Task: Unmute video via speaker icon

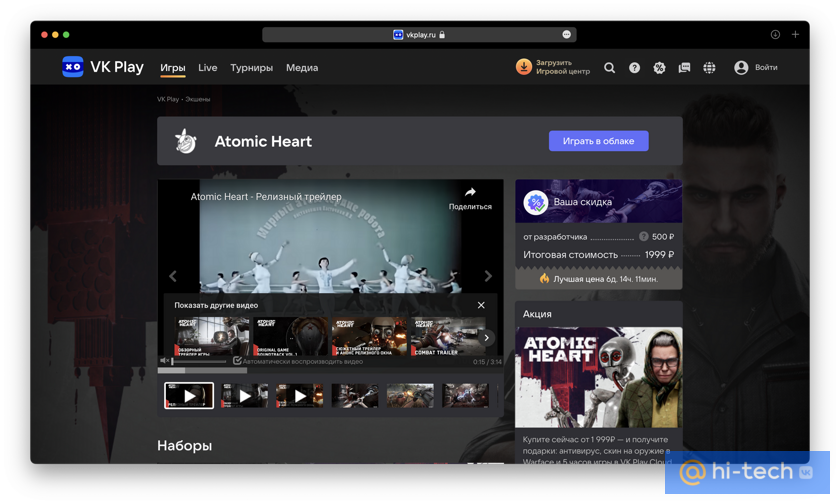Action: tap(164, 361)
